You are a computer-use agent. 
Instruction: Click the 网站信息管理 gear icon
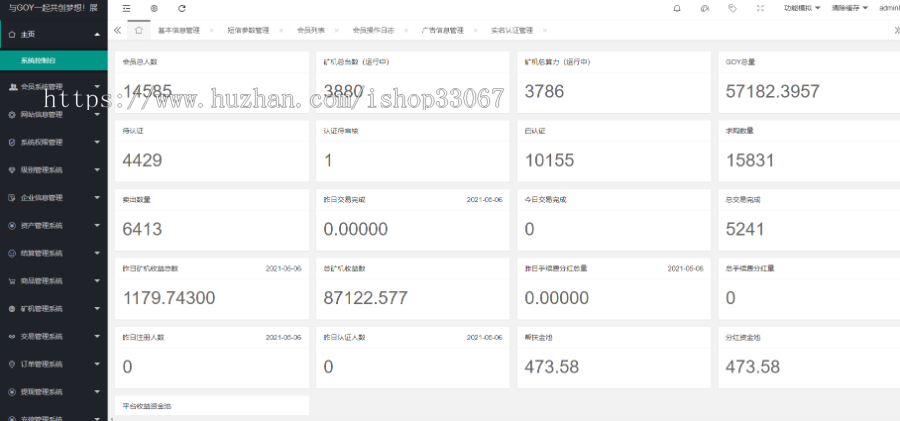coord(13,115)
